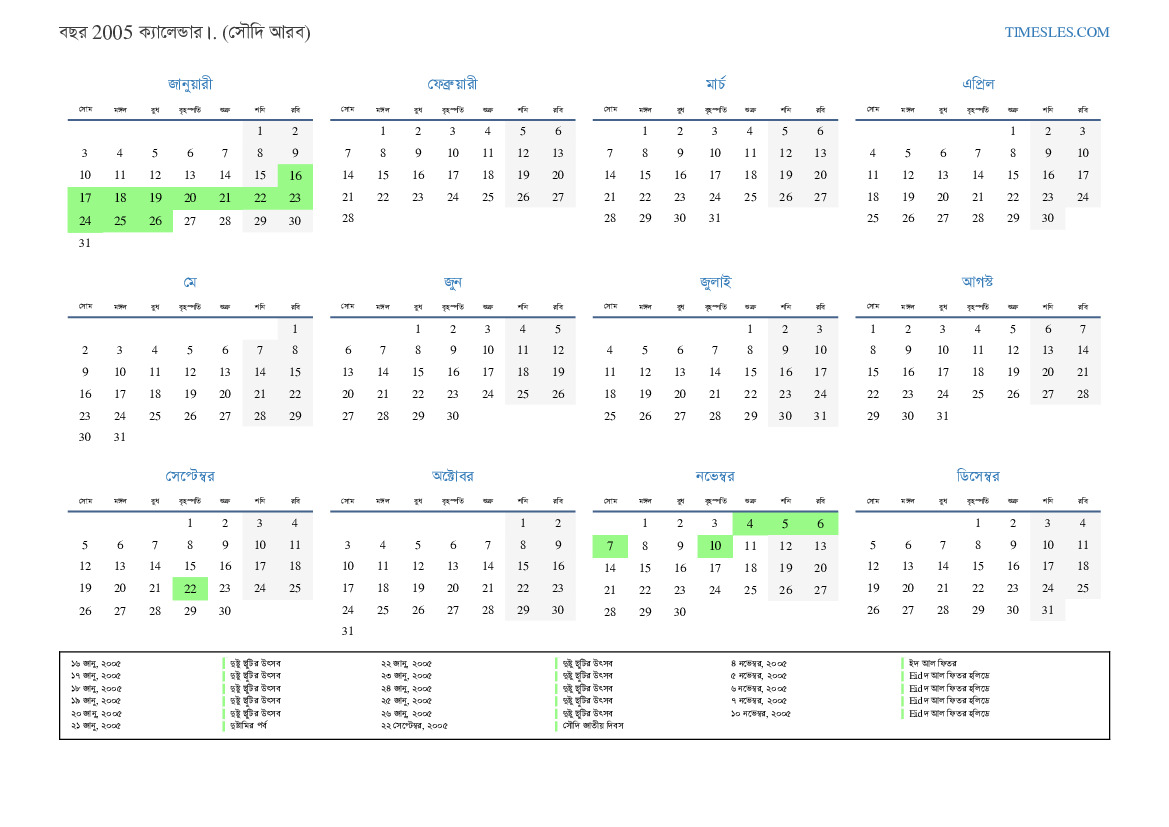
Task: Click date 31 in May
Action: tap(120, 437)
